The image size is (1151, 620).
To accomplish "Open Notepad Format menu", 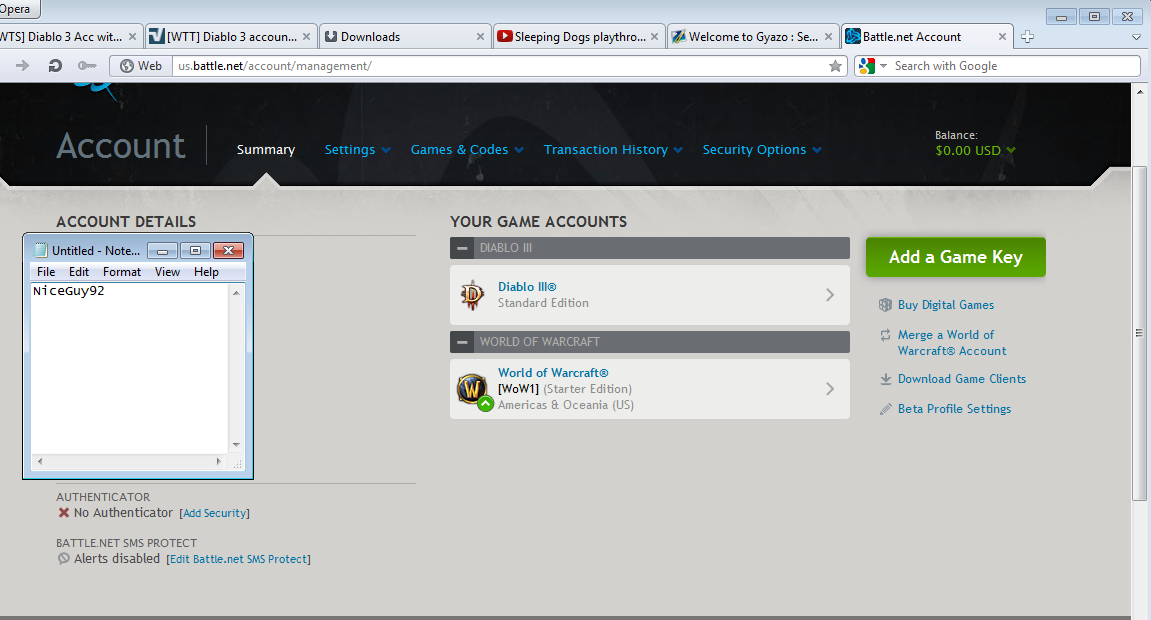I will 122,271.
